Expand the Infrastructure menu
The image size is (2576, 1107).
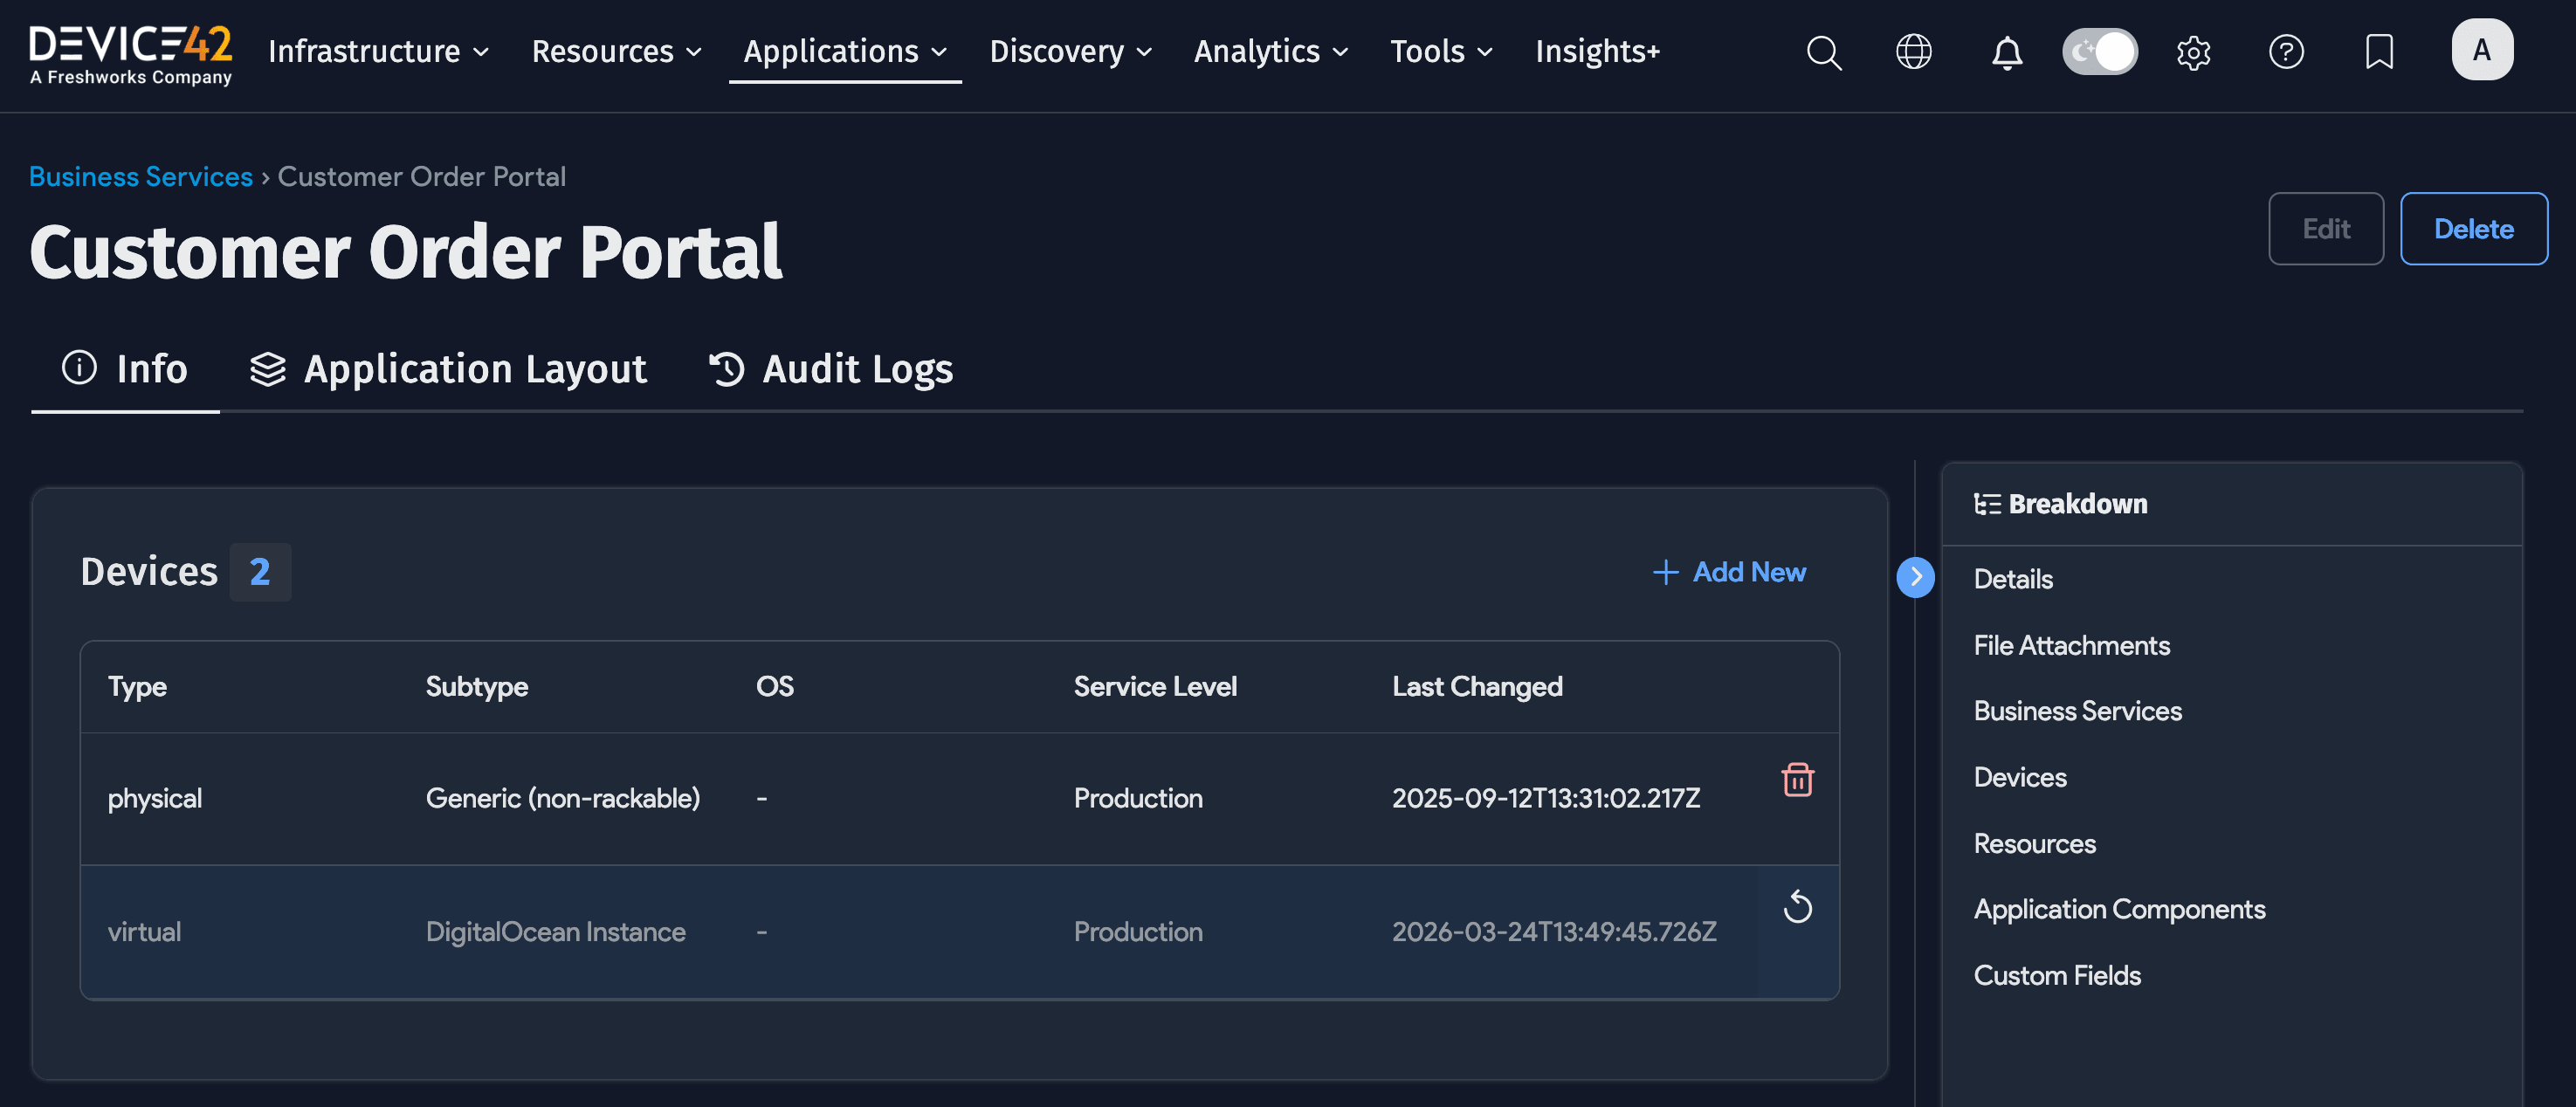(378, 52)
